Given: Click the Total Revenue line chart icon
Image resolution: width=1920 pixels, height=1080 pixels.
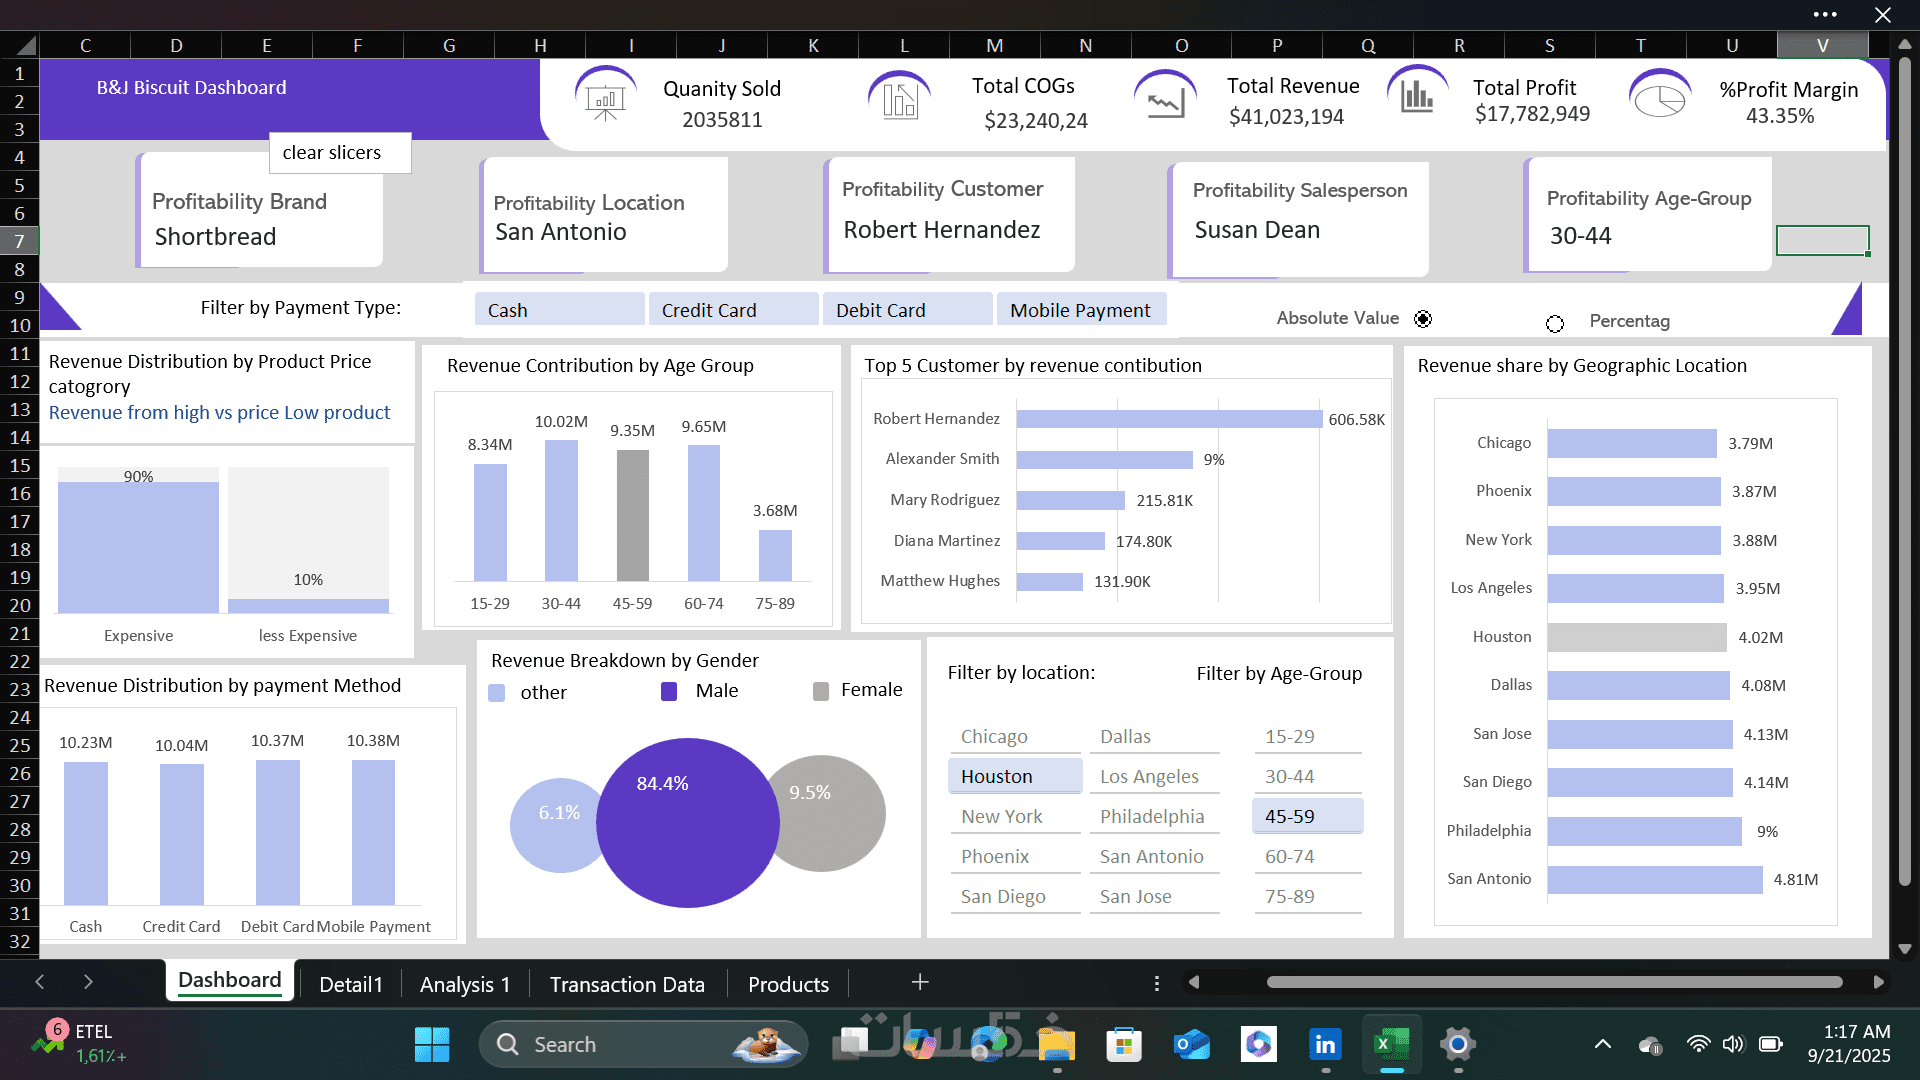Looking at the screenshot, I should point(1165,101).
